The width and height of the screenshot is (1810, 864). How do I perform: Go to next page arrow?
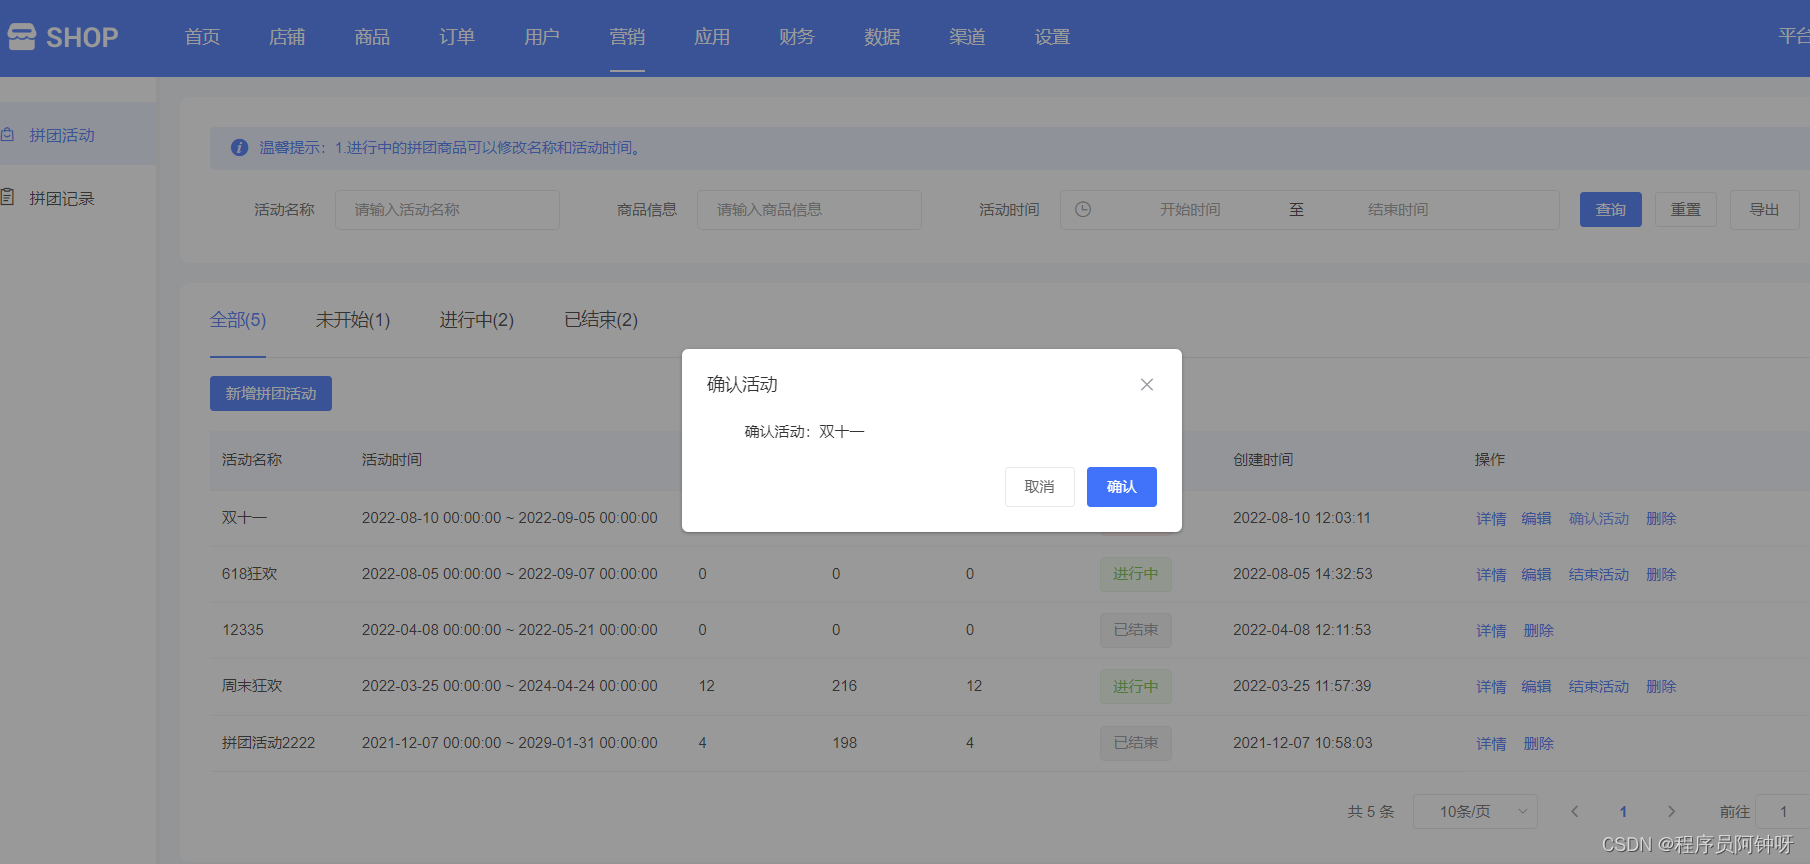[1671, 812]
